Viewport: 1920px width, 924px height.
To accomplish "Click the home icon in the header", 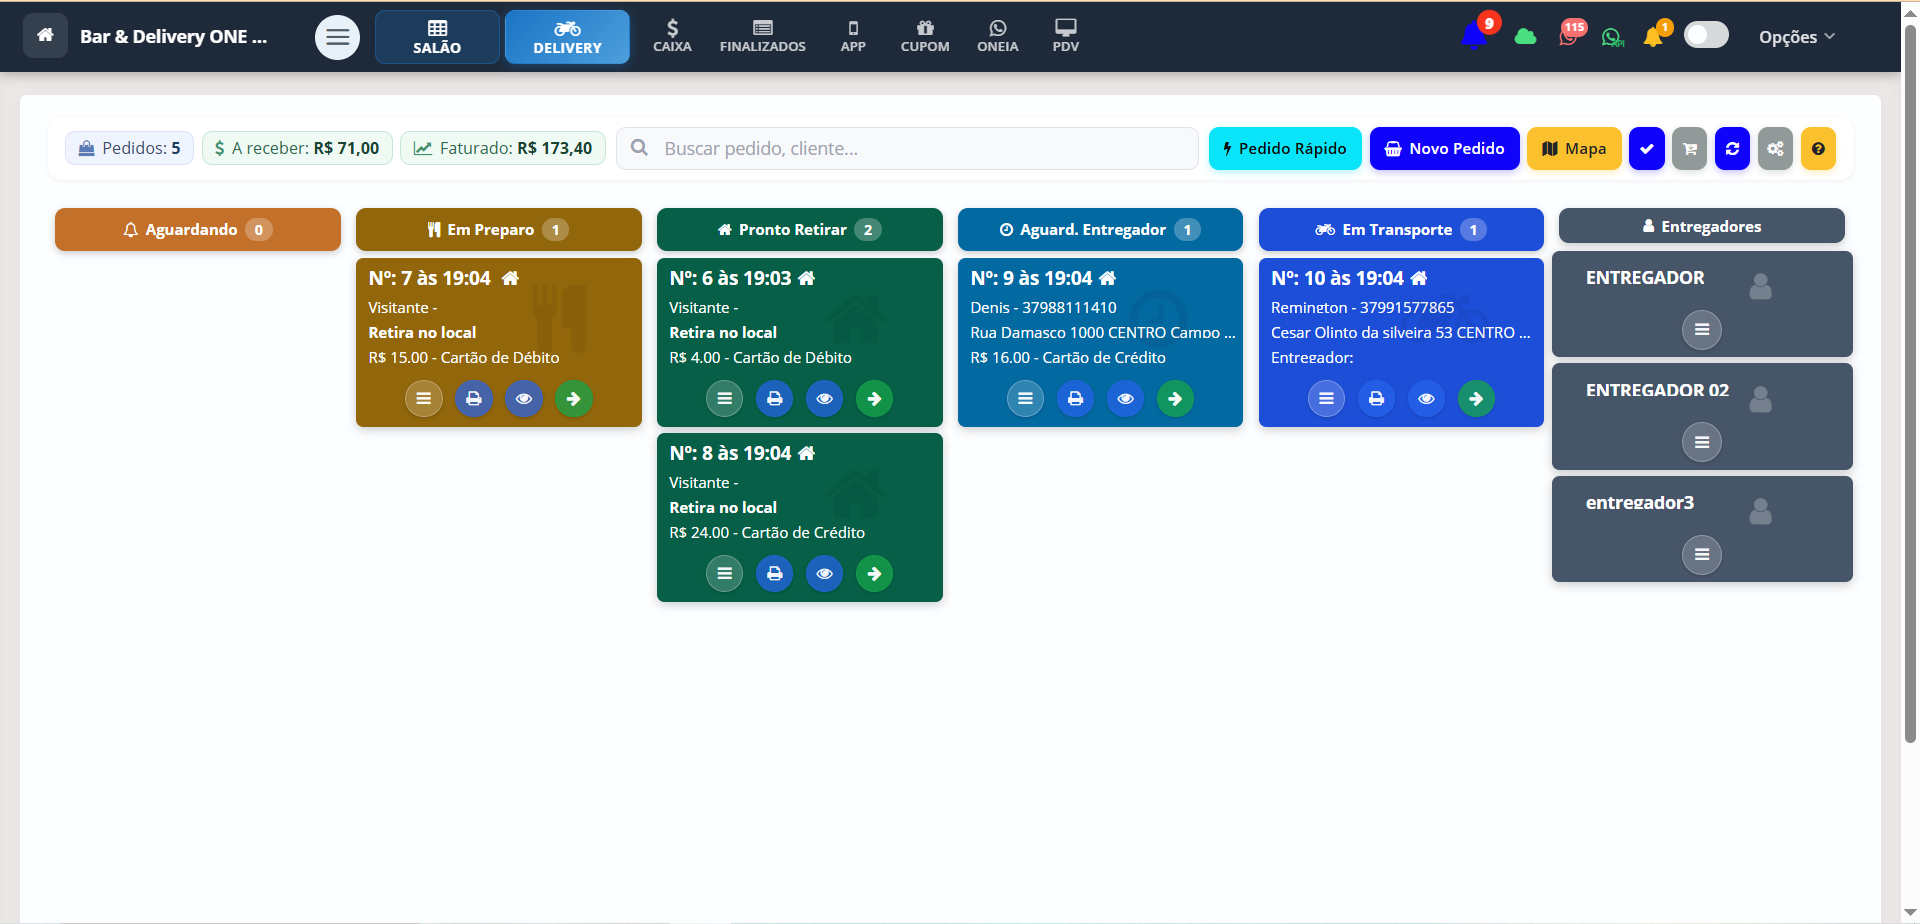I will point(45,36).
